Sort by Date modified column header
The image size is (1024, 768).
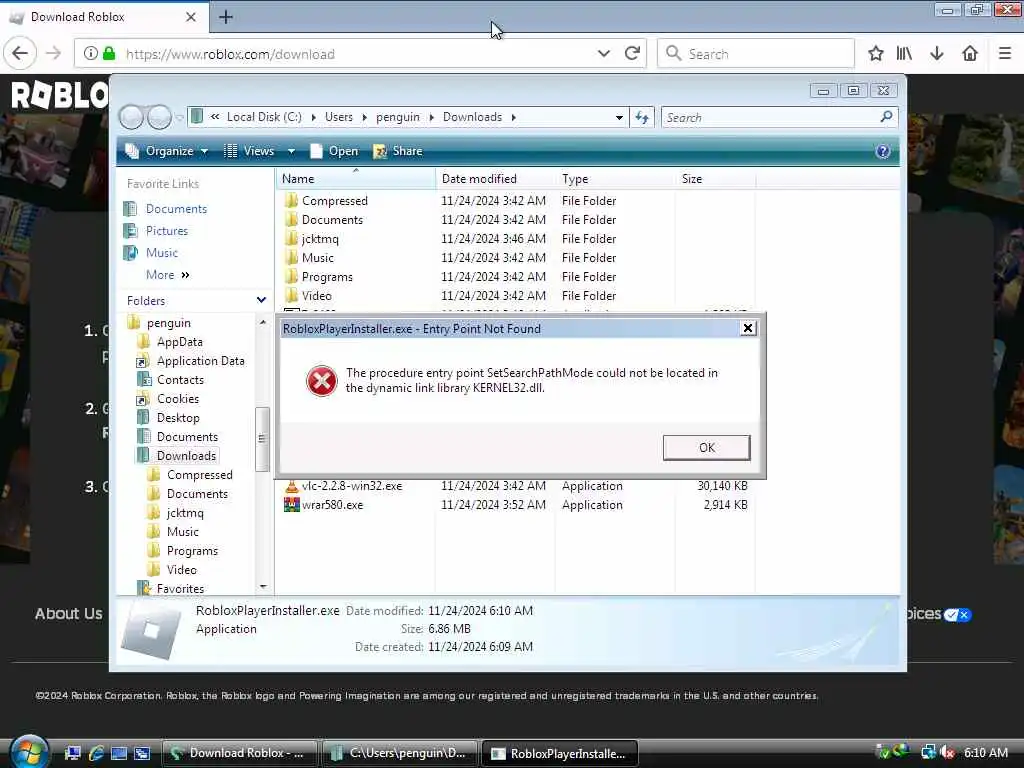coord(496,178)
